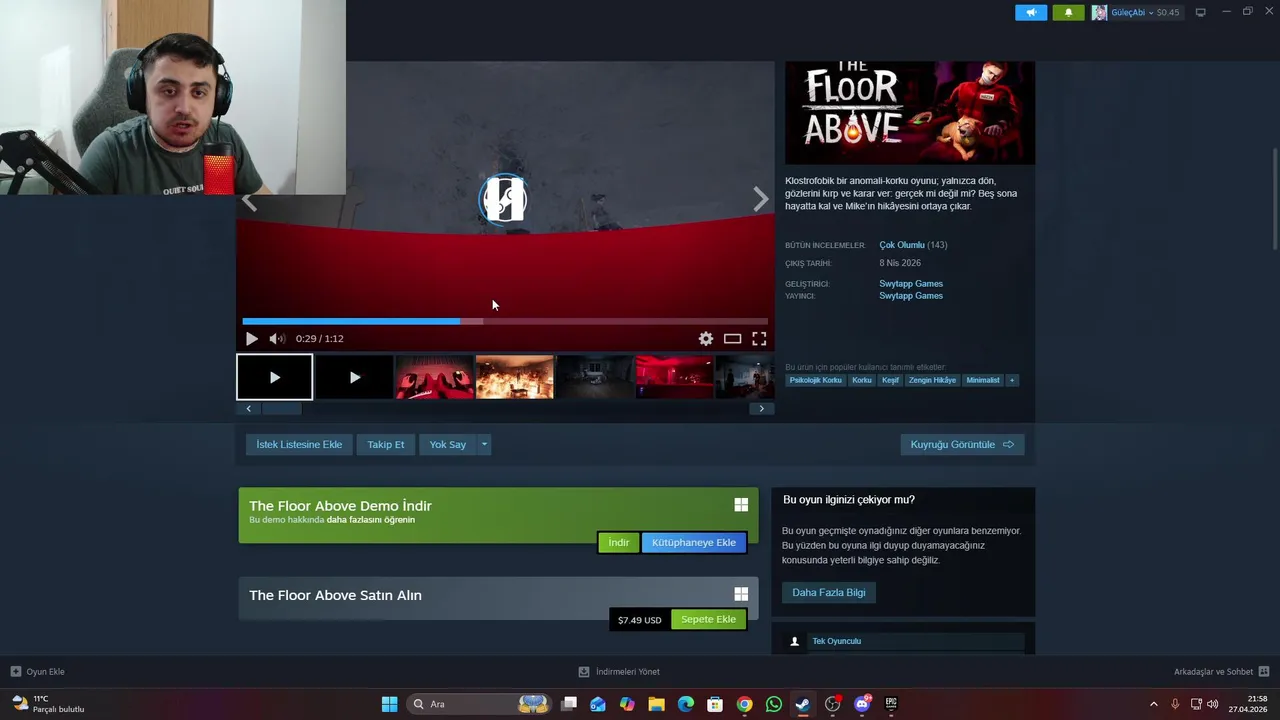This screenshot has height=720, width=1280.
Task: Open OBS Studio from taskbar
Action: (832, 704)
